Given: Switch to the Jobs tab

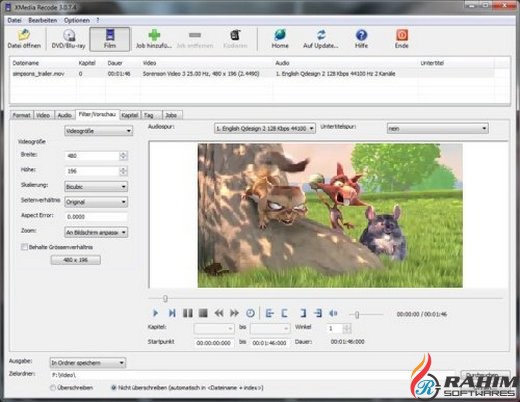Looking at the screenshot, I should click(x=171, y=115).
